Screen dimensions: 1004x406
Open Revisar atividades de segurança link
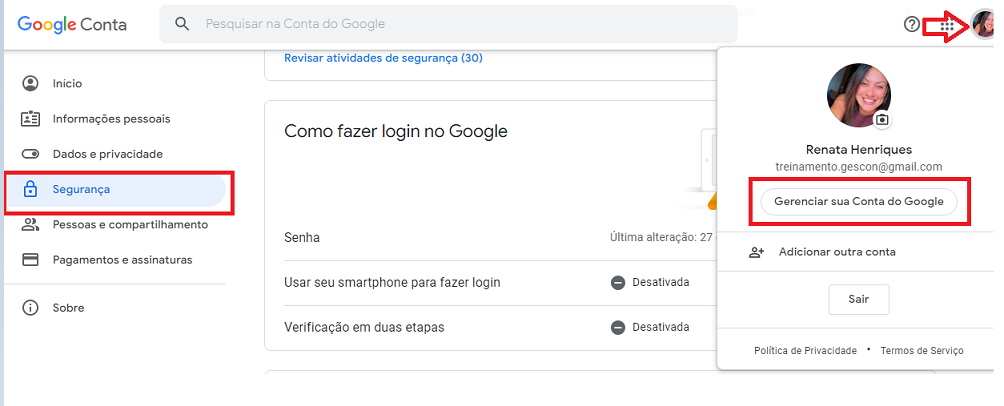point(383,58)
